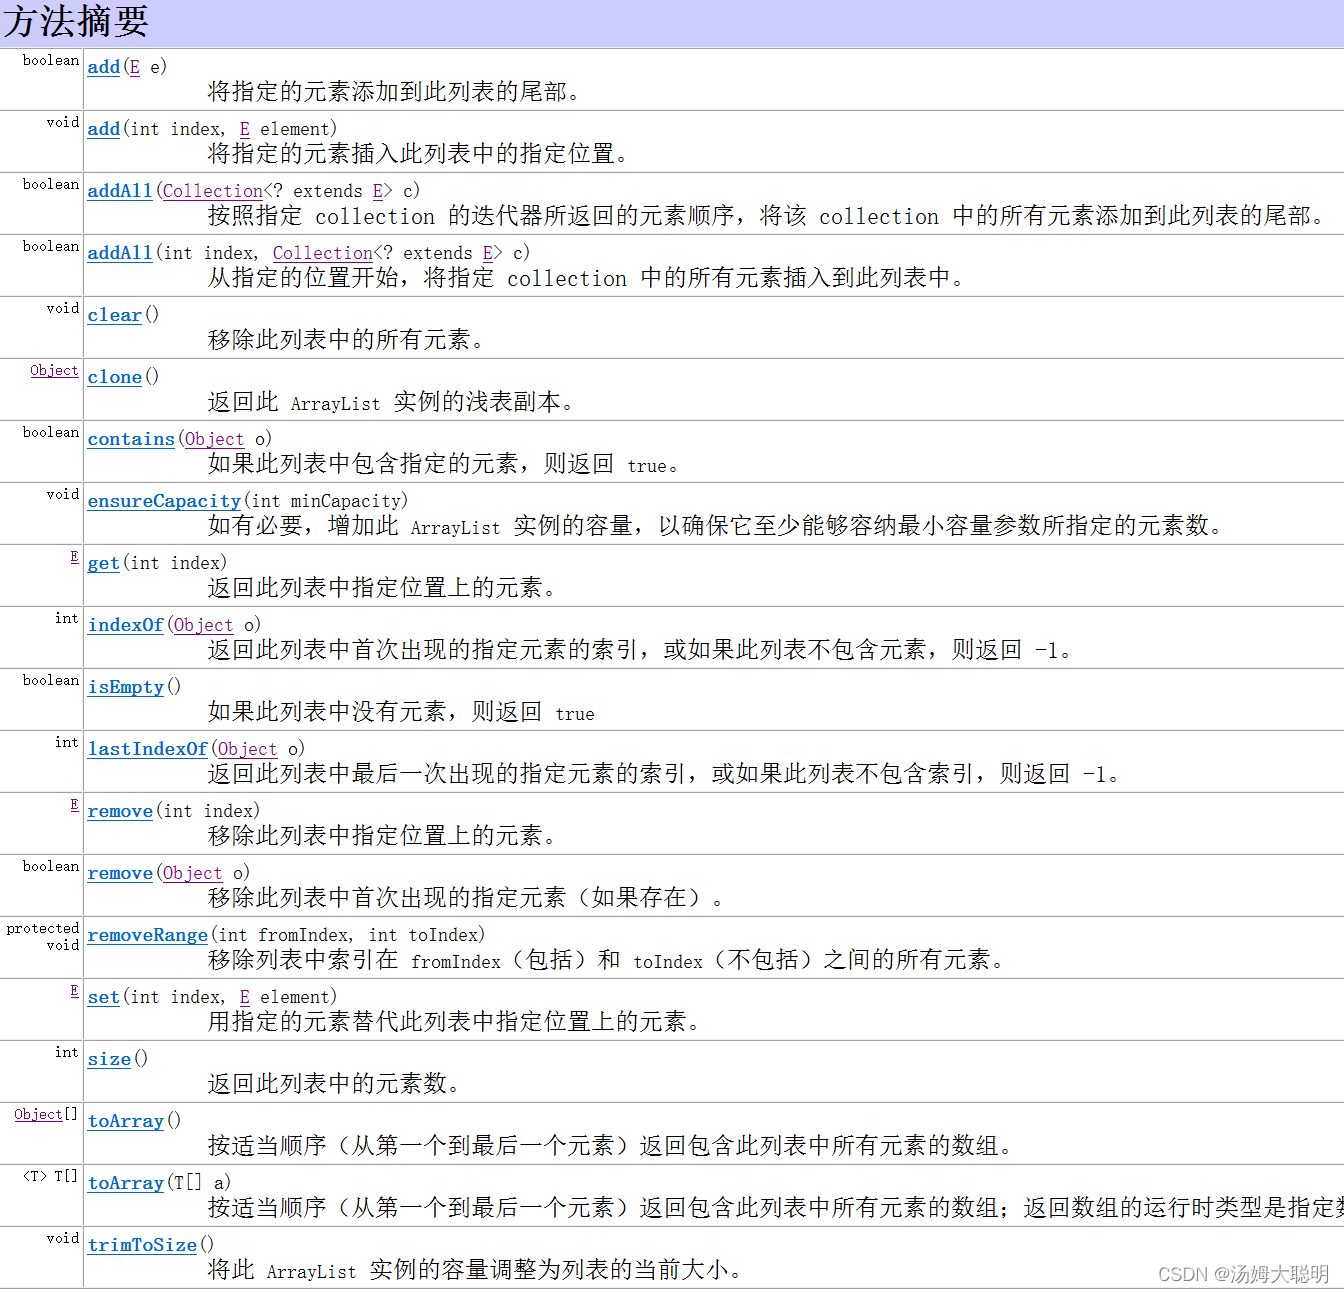
Task: Open the toArray() no-argument method link
Action: click(126, 1121)
